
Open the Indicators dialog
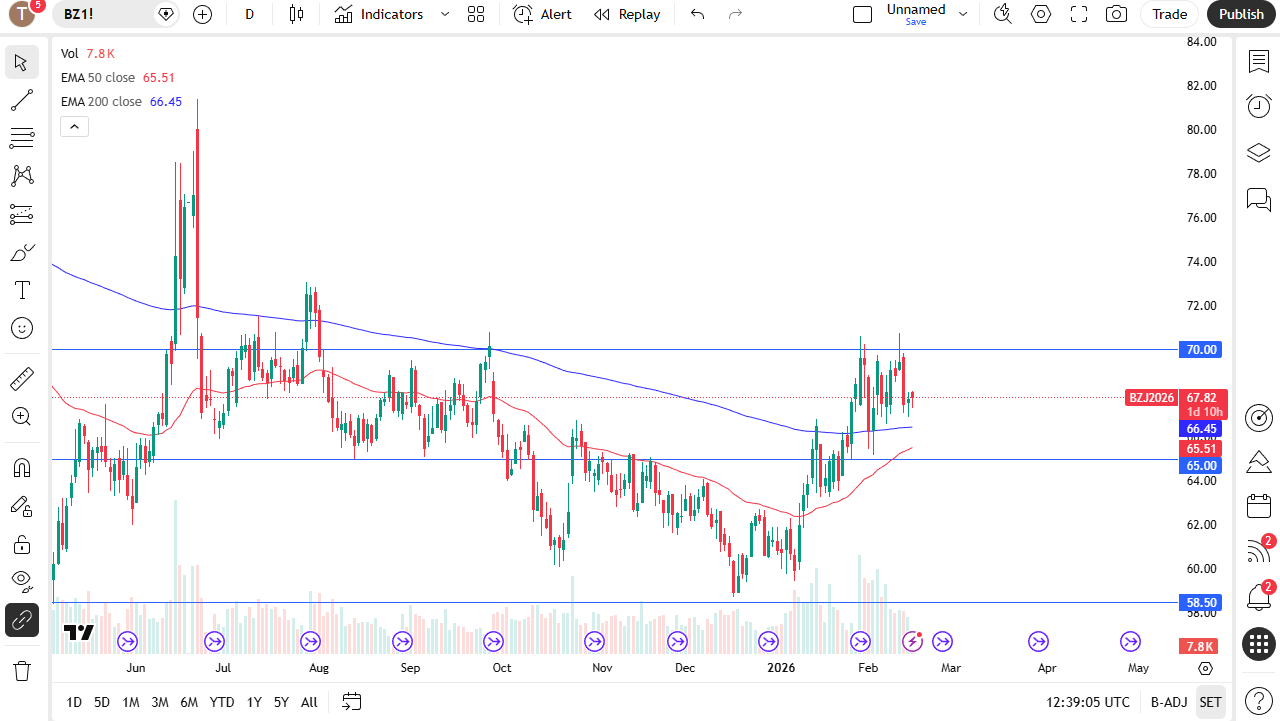click(379, 14)
